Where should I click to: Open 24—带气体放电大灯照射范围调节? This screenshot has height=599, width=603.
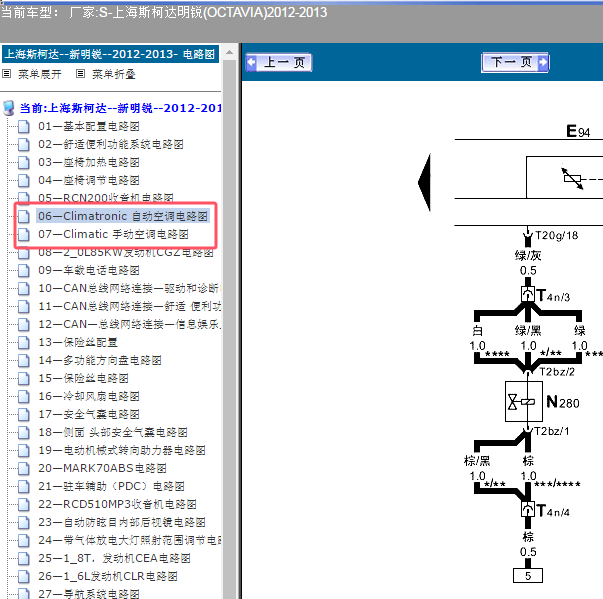tap(129, 540)
